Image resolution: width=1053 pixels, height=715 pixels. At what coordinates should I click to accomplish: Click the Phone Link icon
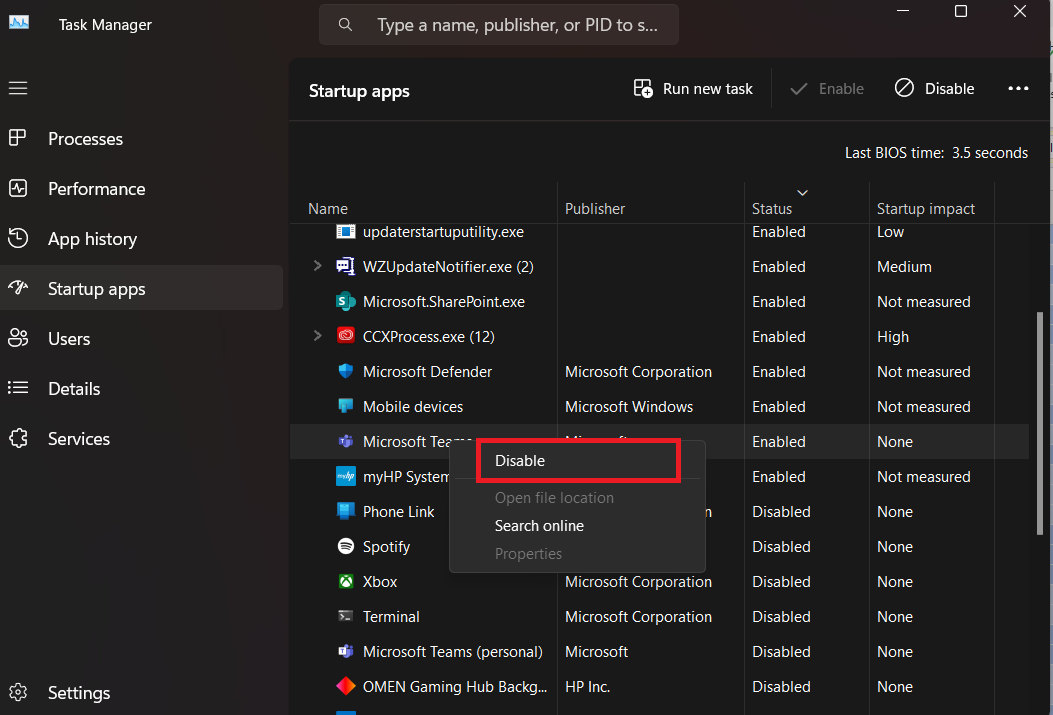point(345,511)
